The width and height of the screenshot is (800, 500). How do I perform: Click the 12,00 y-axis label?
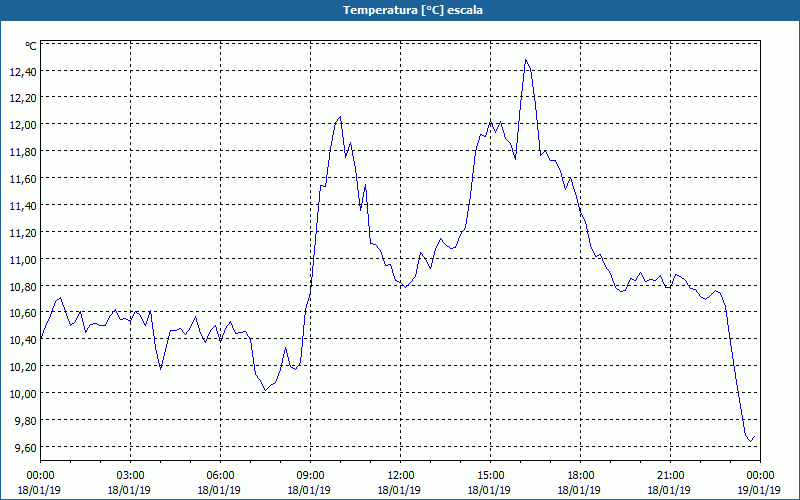[x=23, y=125]
